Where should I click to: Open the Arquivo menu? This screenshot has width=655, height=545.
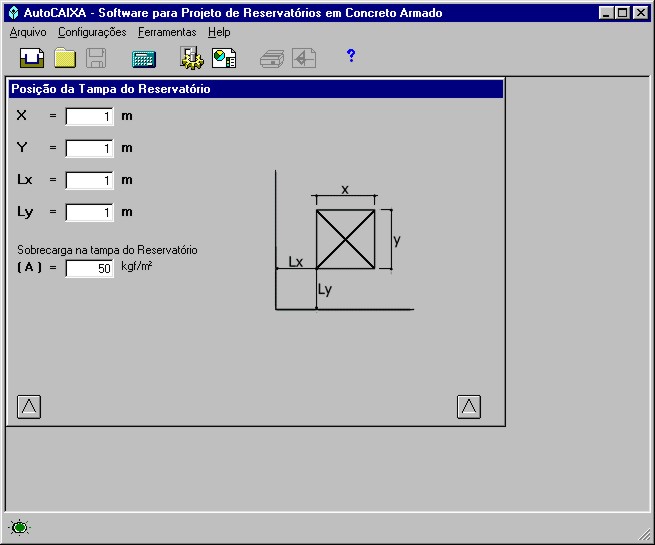pyautogui.click(x=28, y=32)
